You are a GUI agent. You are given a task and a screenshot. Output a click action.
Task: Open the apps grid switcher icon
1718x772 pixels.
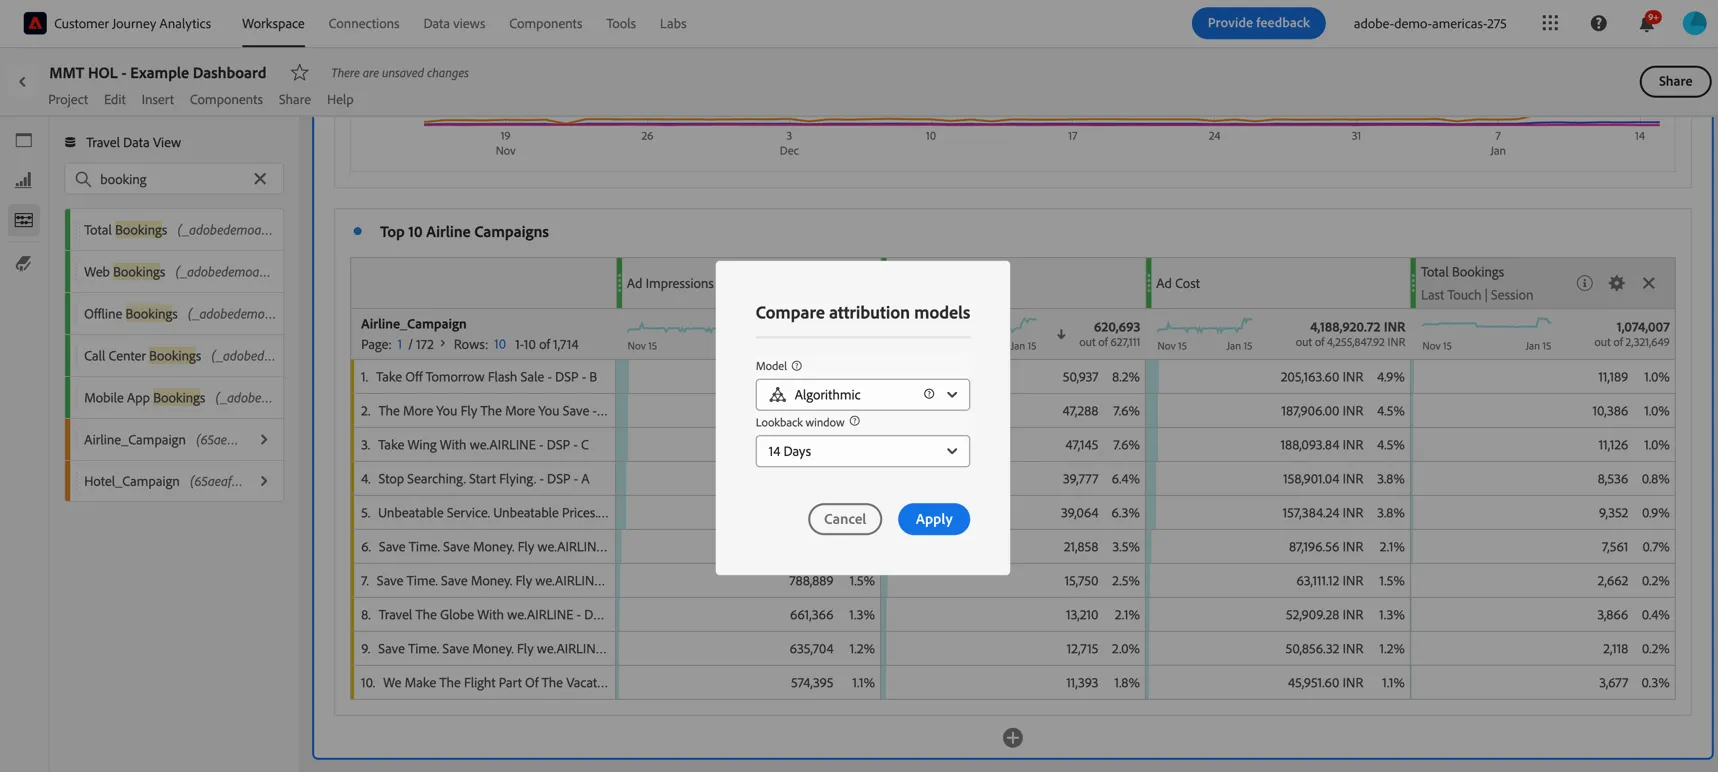tap(1550, 23)
